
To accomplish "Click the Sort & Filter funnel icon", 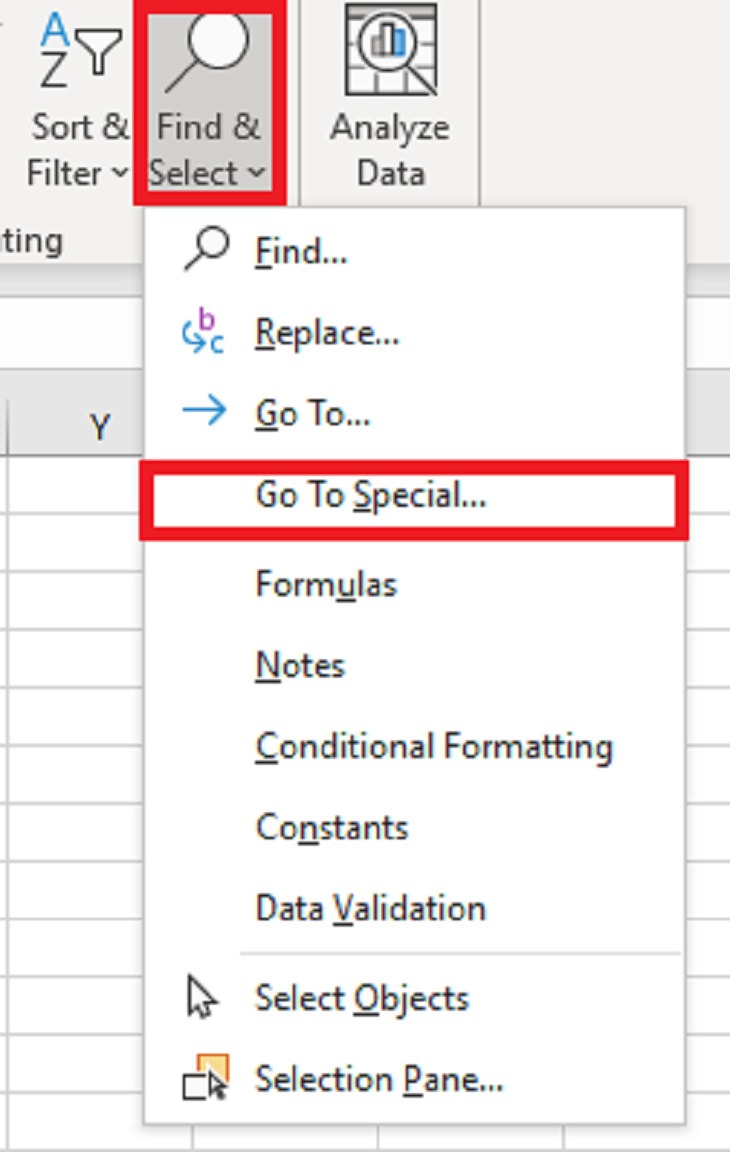I will [x=81, y=51].
